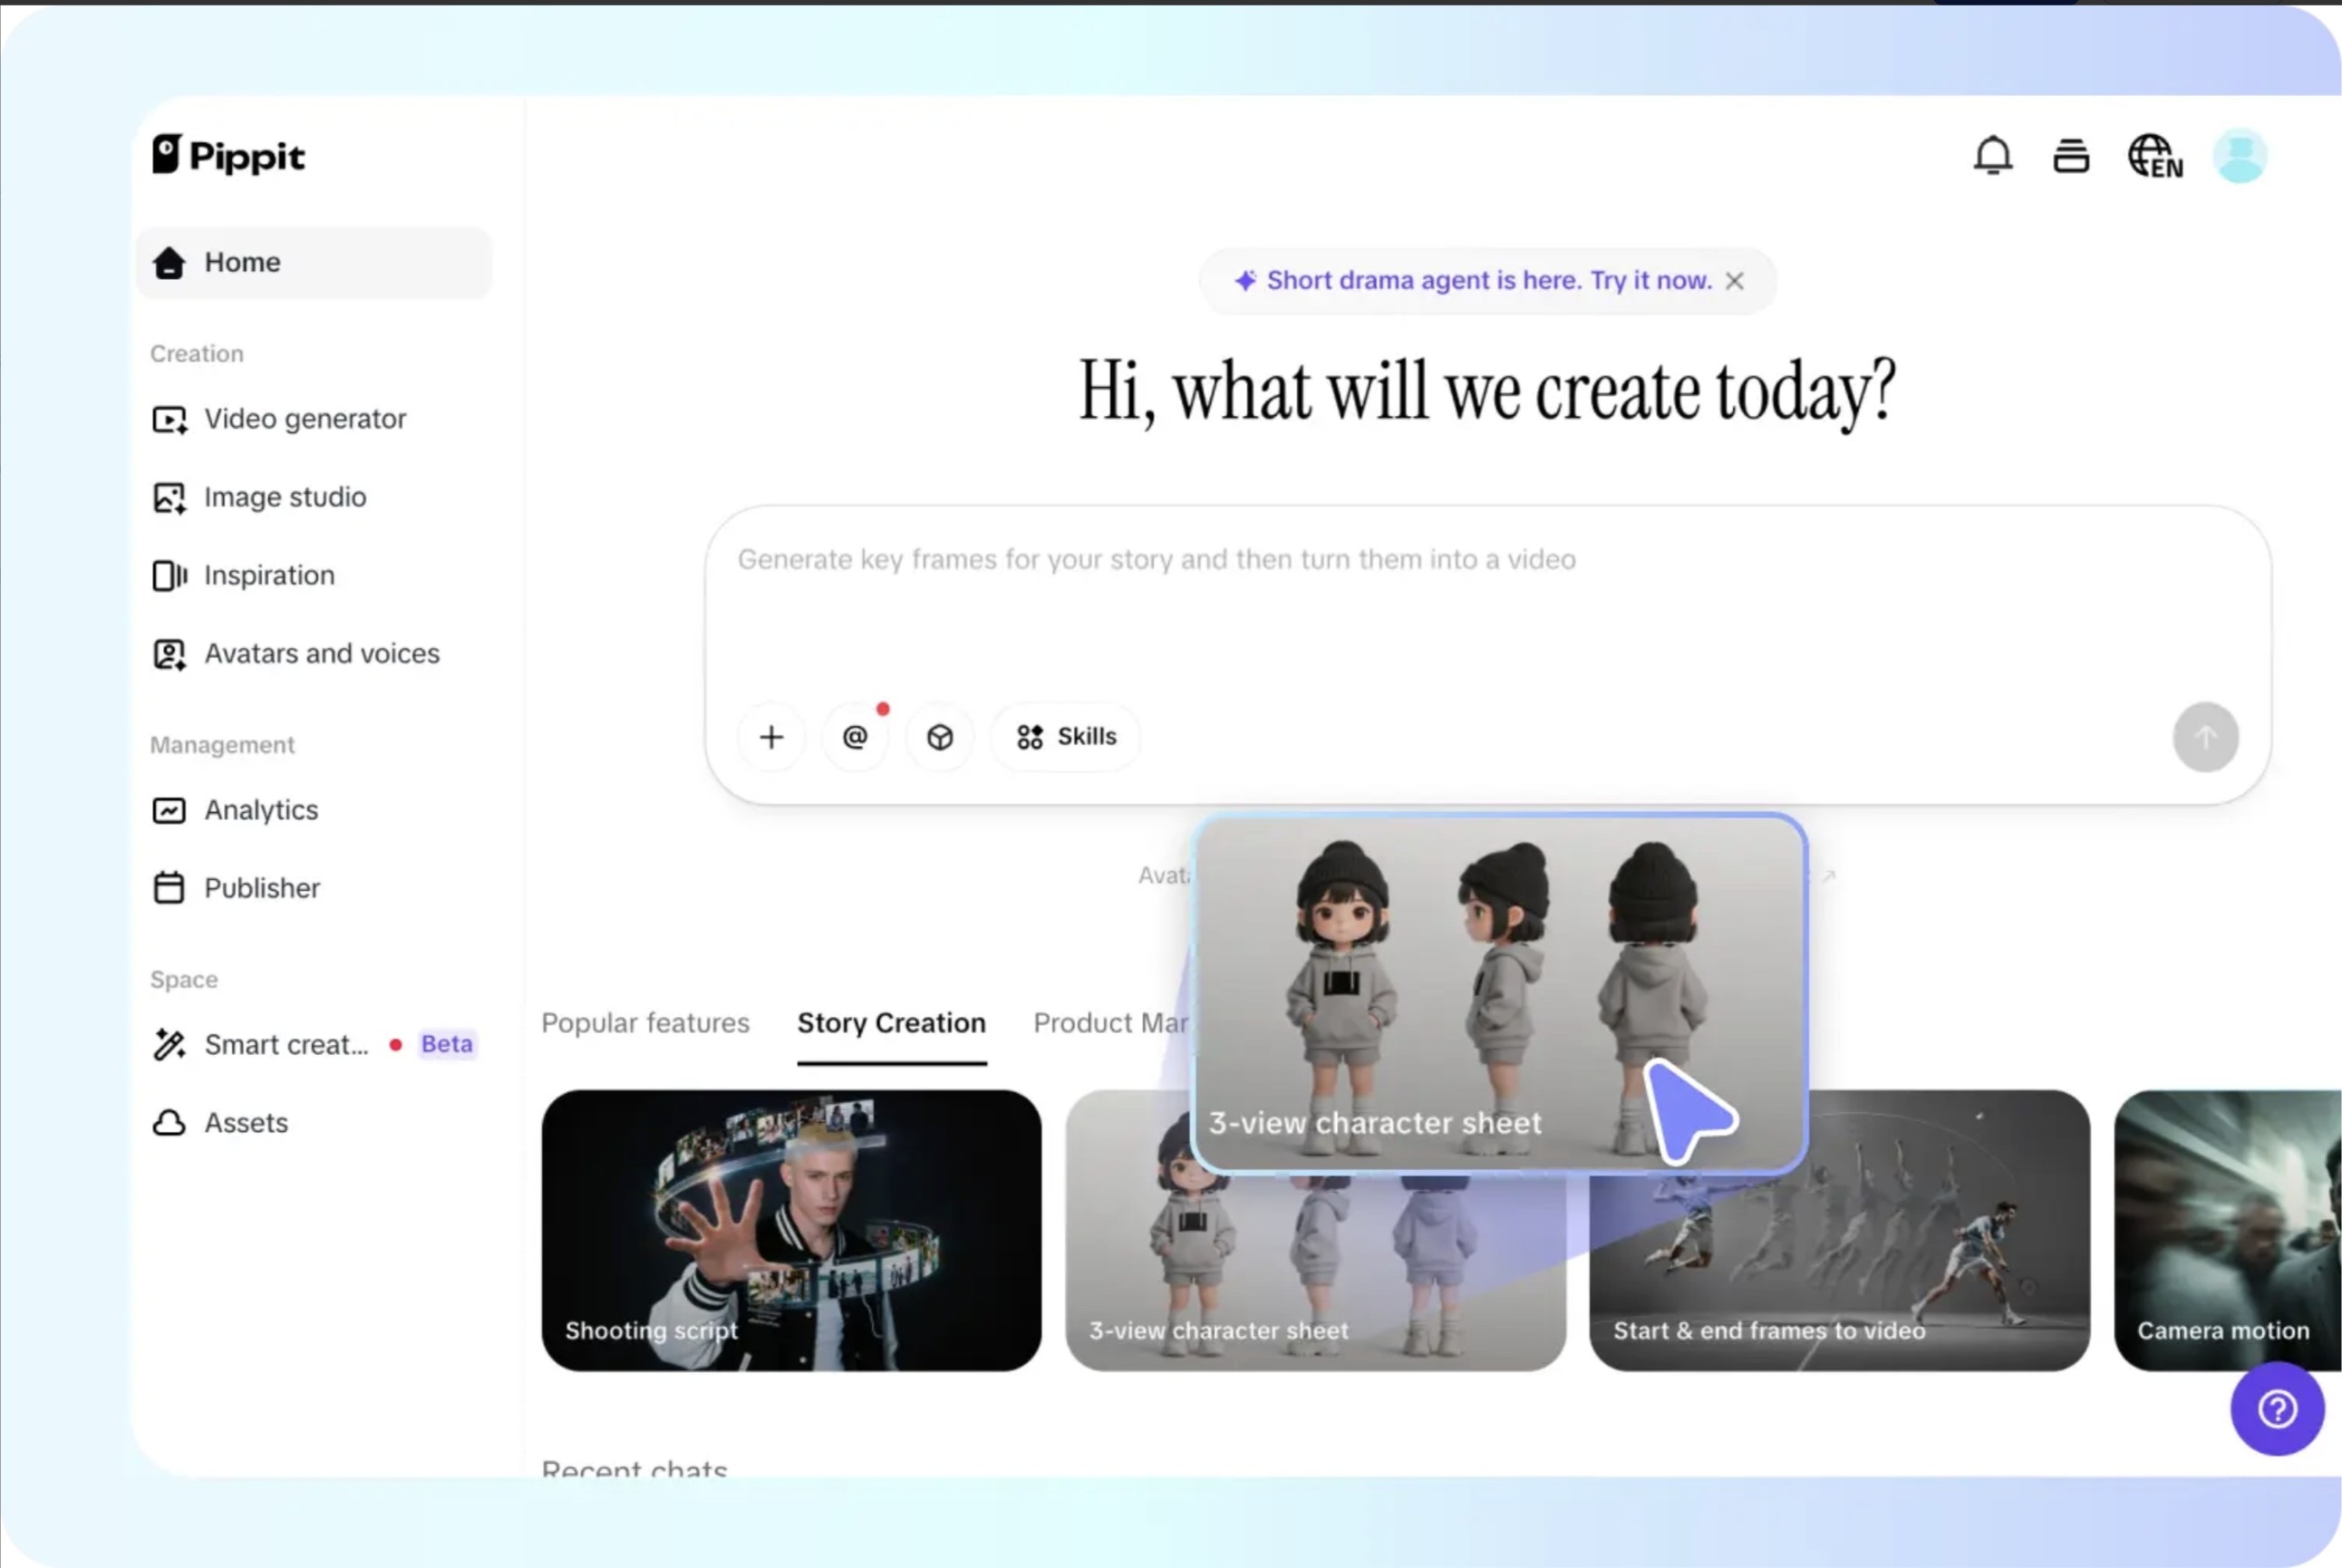Open the user profile avatar
Image resolution: width=2342 pixels, height=1568 pixels.
pyautogui.click(x=2240, y=155)
